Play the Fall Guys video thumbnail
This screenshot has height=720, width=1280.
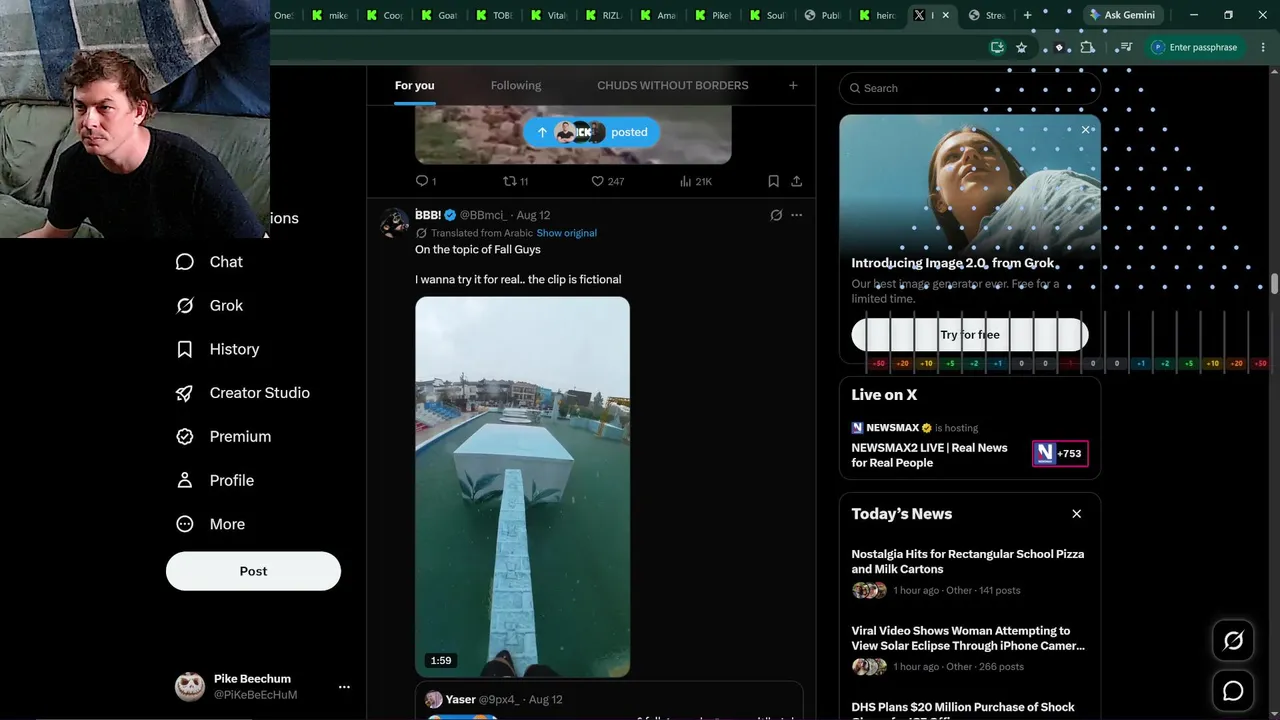click(522, 487)
